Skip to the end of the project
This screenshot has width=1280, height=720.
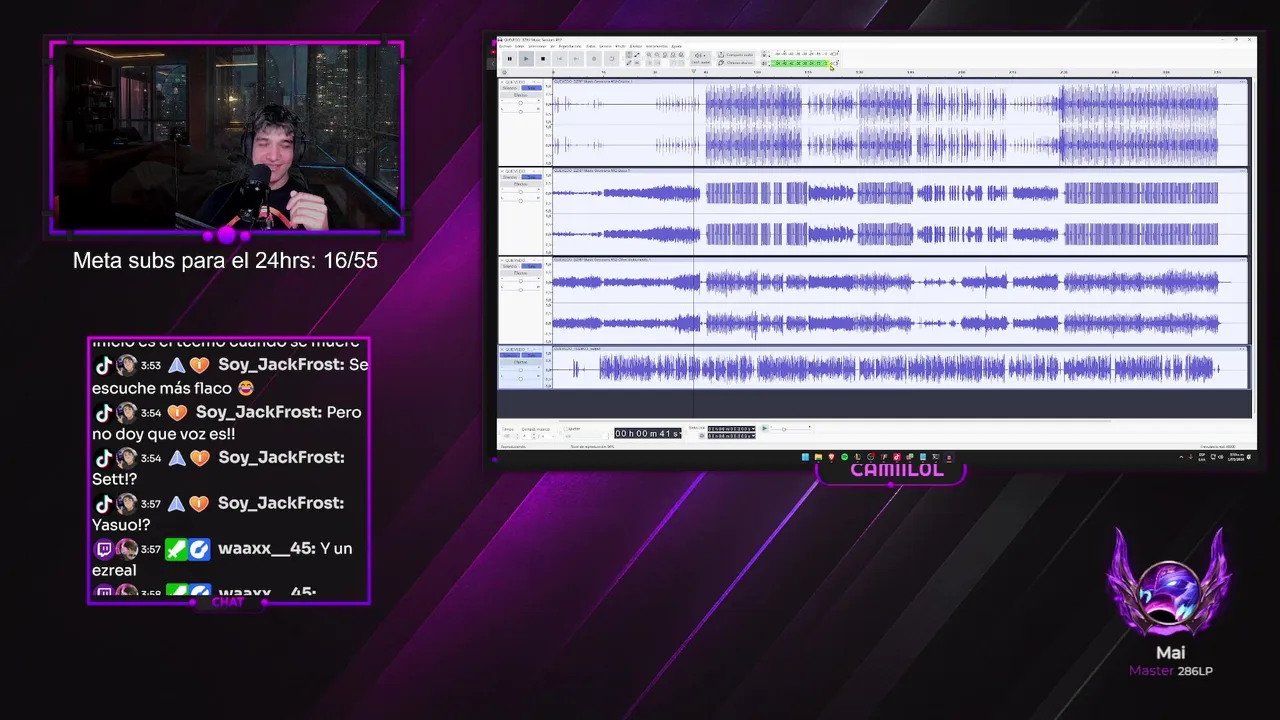click(x=577, y=59)
